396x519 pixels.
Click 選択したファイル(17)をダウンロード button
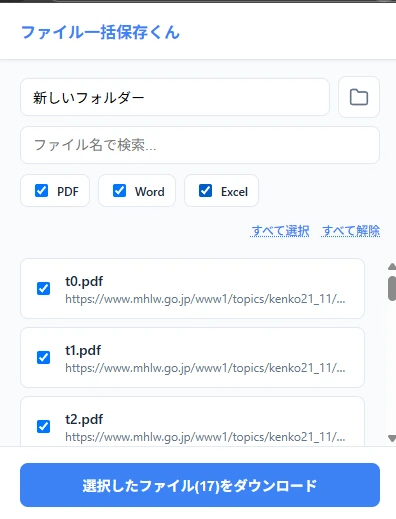click(x=200, y=485)
